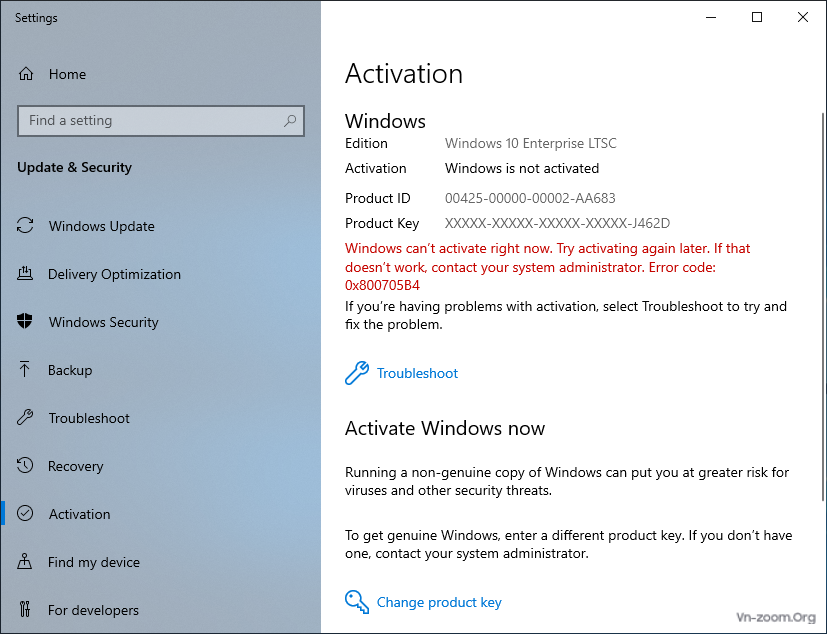Click the Product Key value ending J462D
The image size is (827, 634).
[557, 224]
